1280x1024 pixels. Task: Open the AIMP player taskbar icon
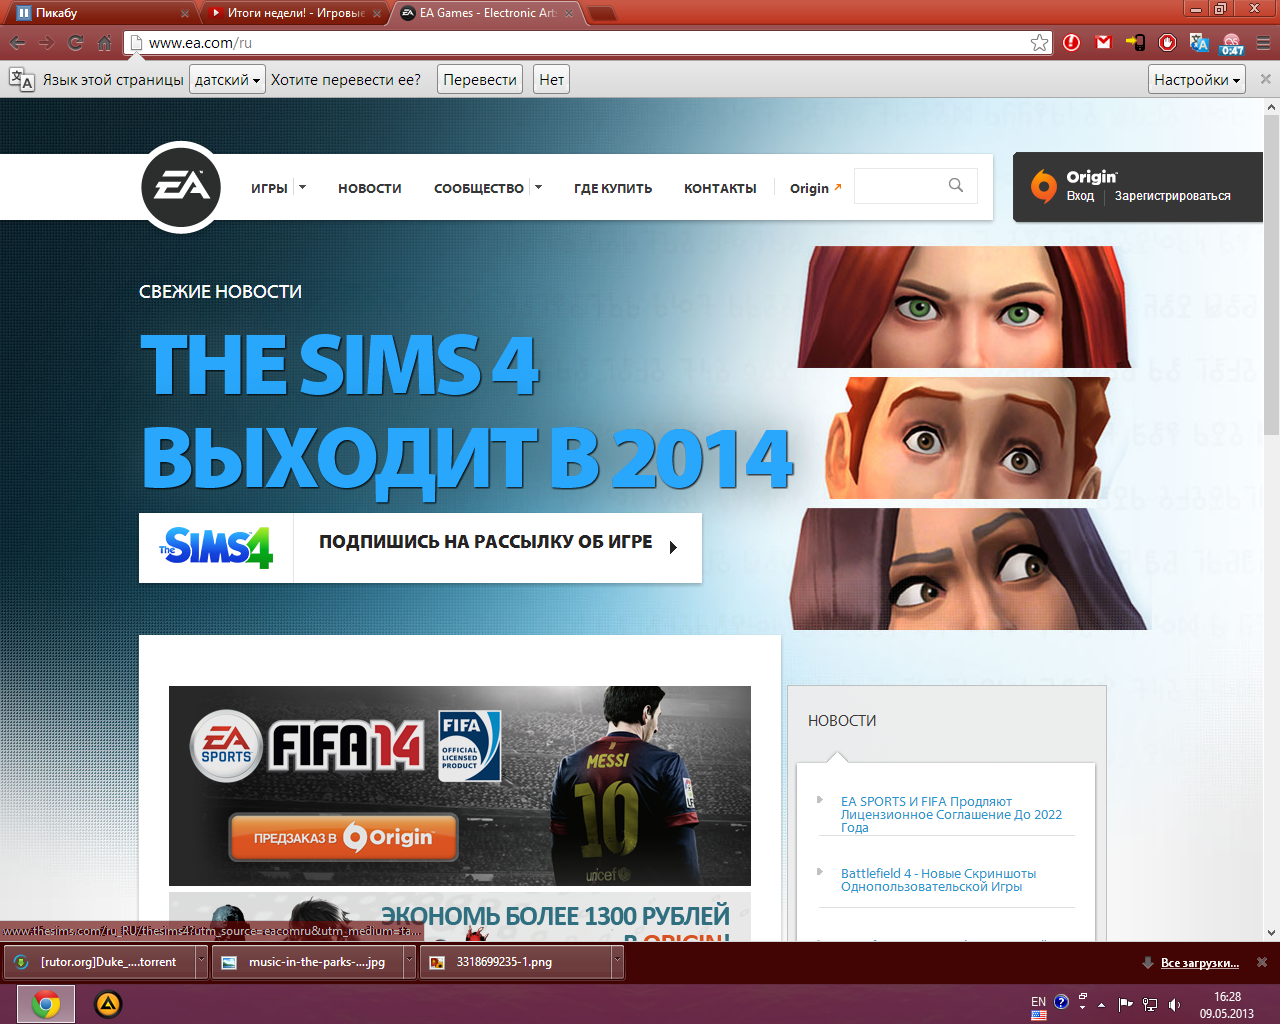point(108,1004)
